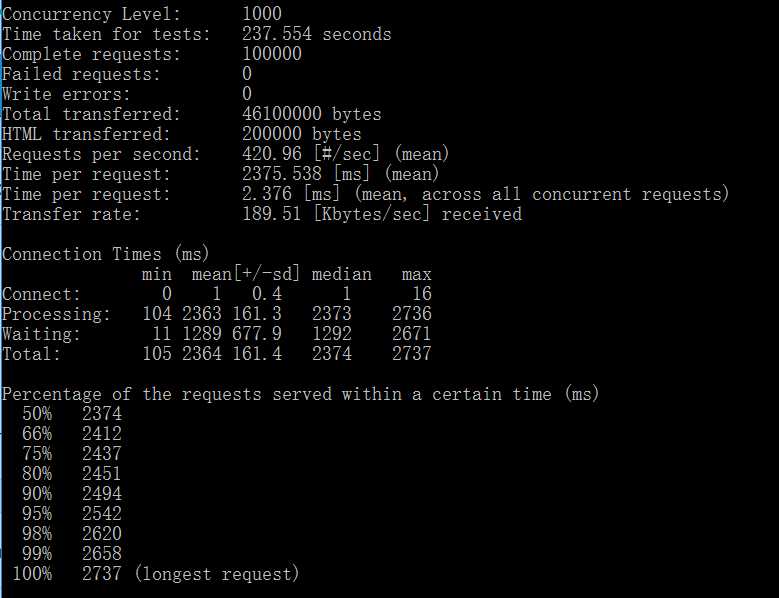This screenshot has width=779, height=598.
Task: Click the Waiting row mean value 1289
Action: (x=202, y=333)
